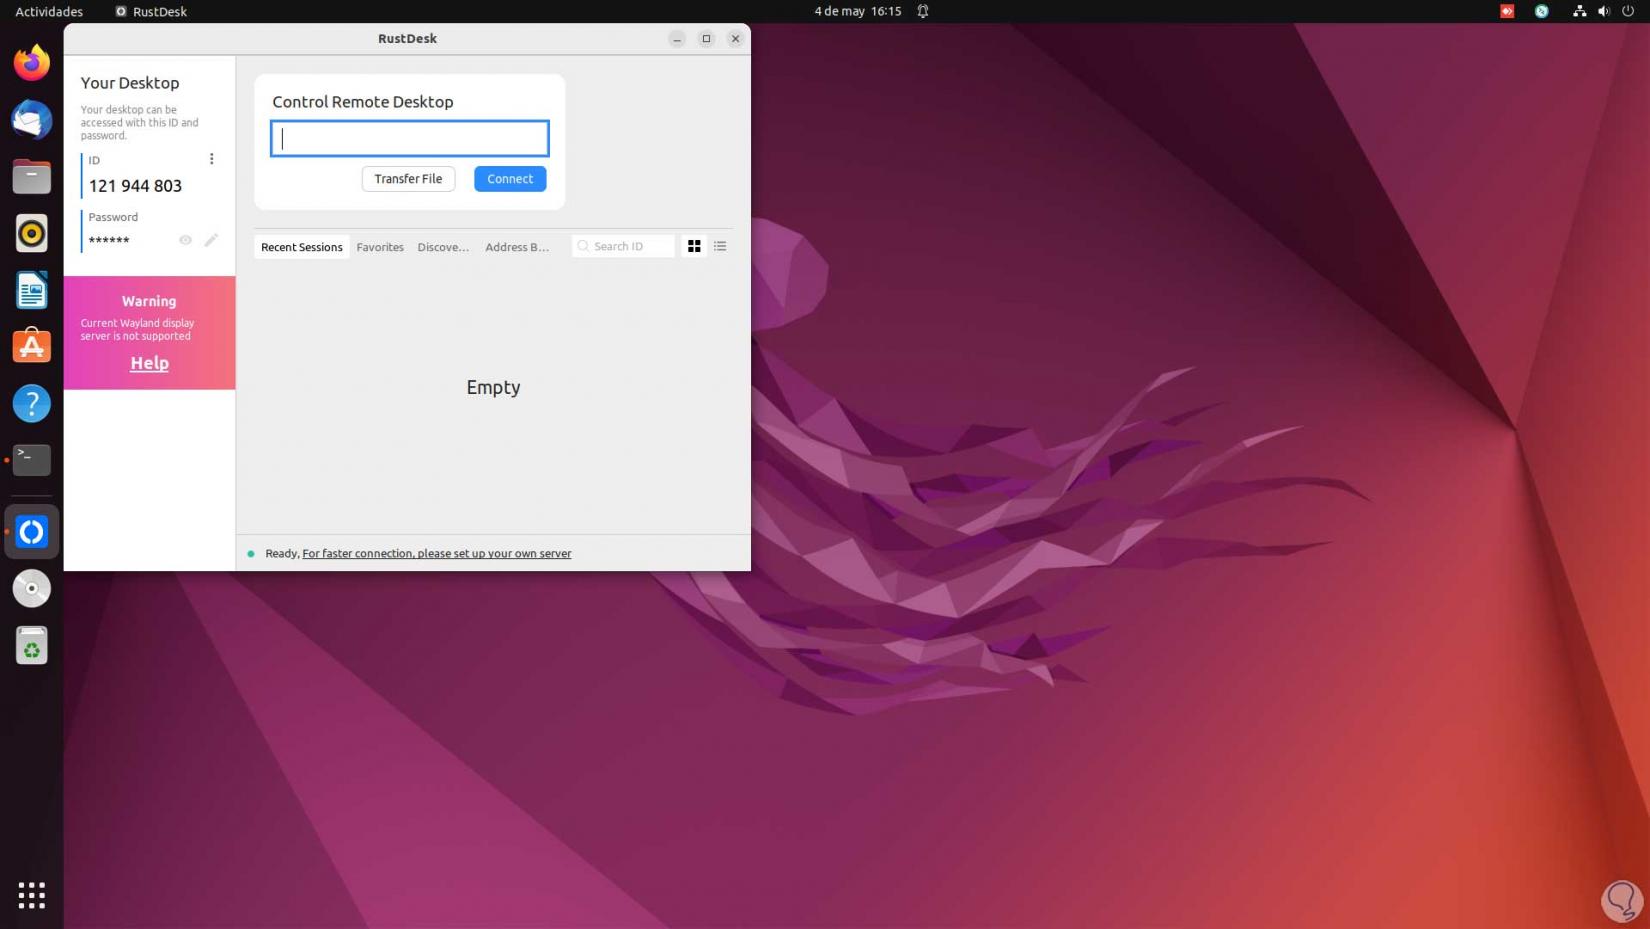This screenshot has height=929, width=1650.
Task: Click the Control Remote Desktop heading
Action: pos(363,102)
